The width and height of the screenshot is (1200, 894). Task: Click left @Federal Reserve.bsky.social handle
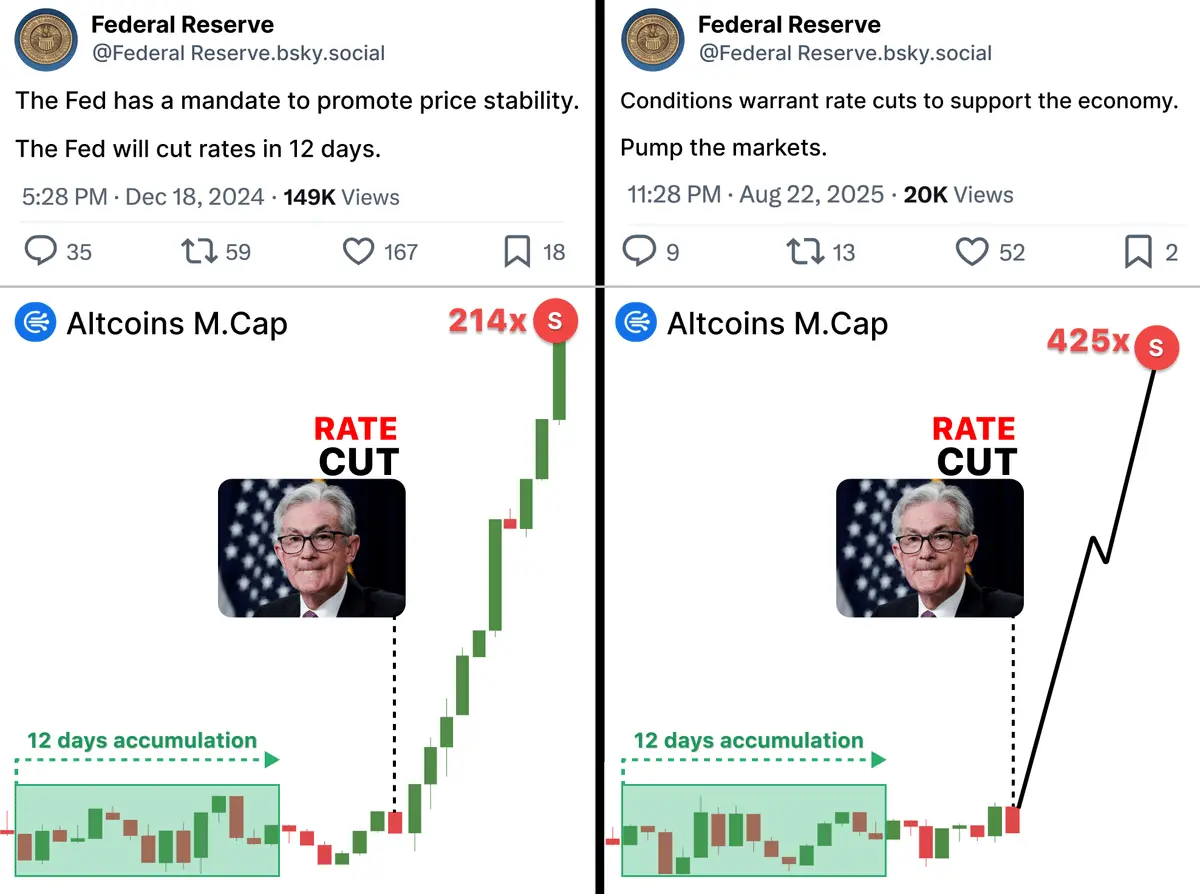(x=238, y=54)
